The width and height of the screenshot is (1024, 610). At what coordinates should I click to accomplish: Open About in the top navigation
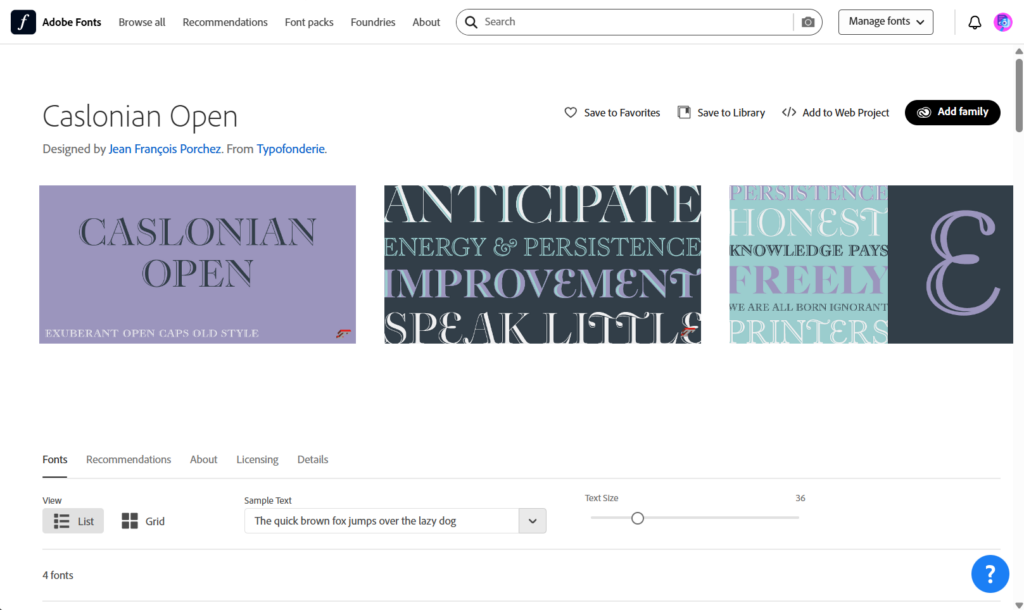tap(426, 22)
